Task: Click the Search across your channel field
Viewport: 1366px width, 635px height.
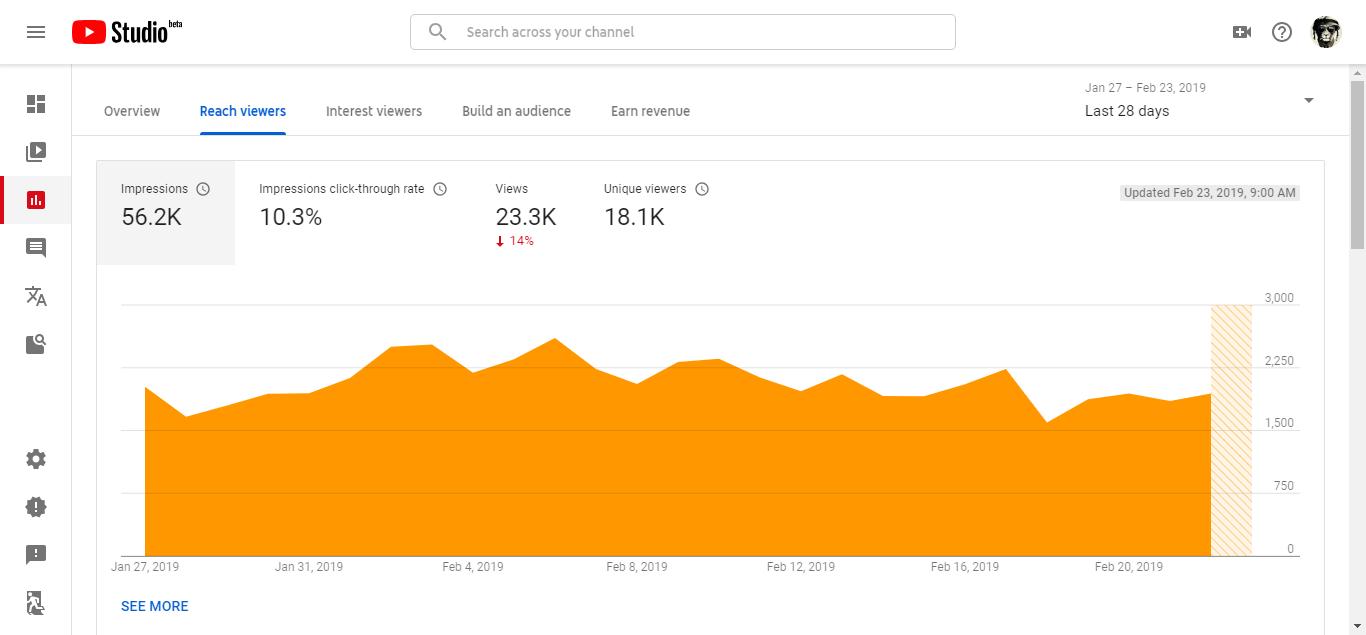Action: [x=682, y=32]
